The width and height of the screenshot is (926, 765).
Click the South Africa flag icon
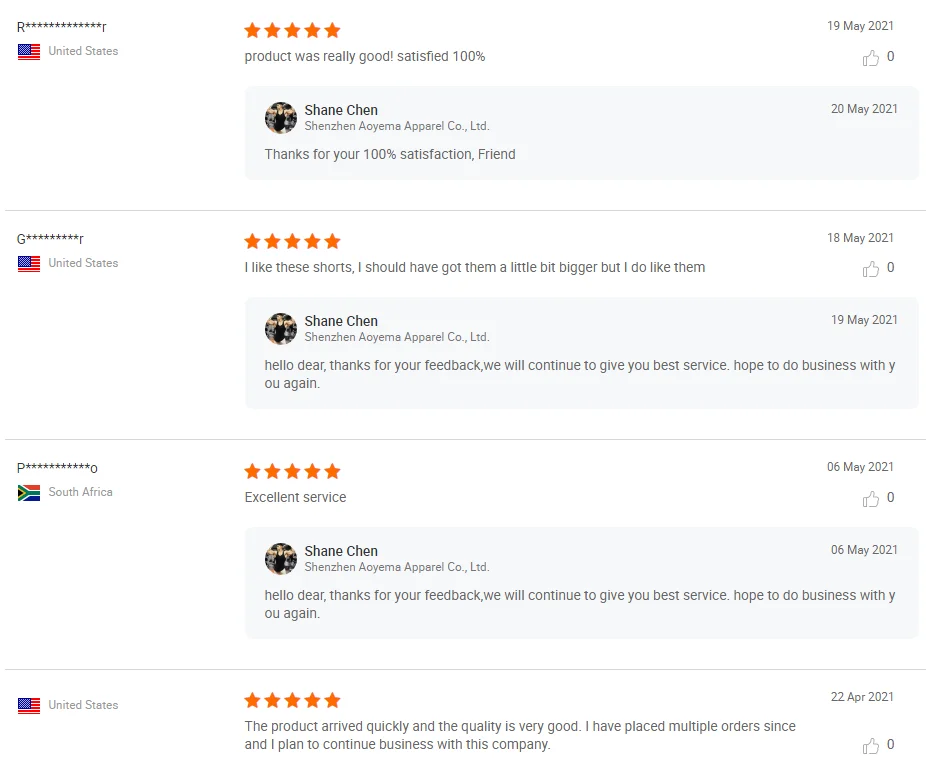coord(29,493)
